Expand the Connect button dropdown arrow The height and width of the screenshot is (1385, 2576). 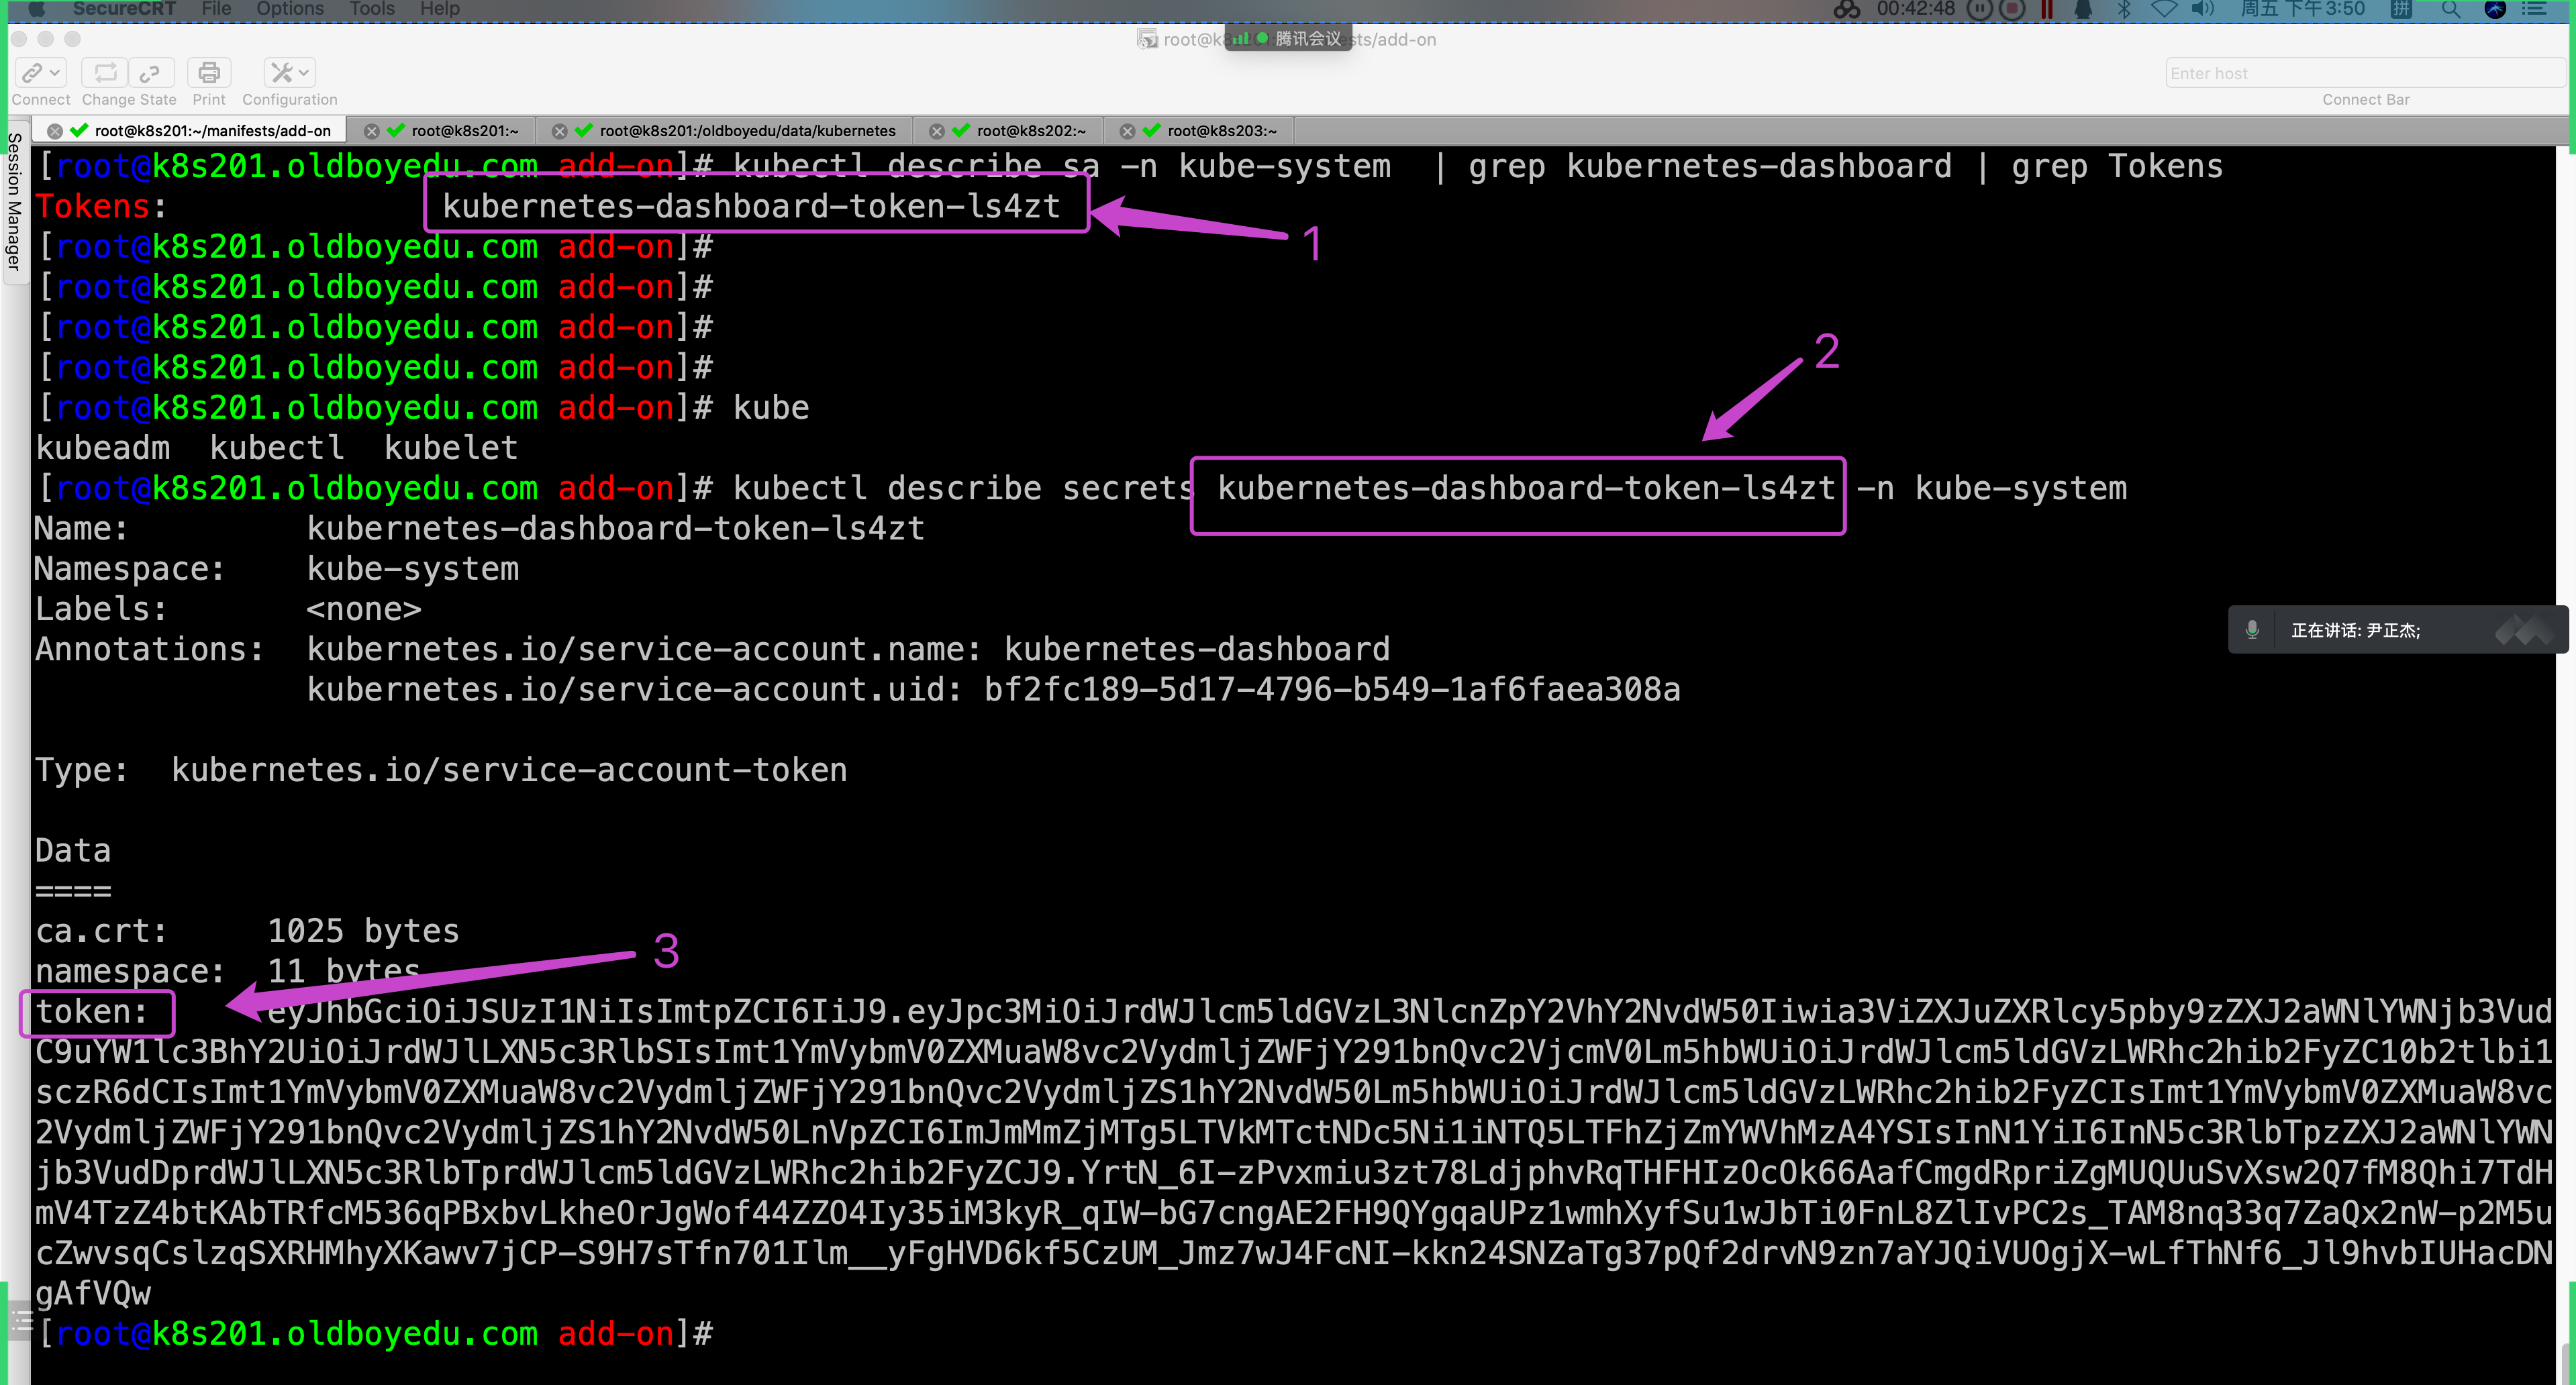[56, 72]
